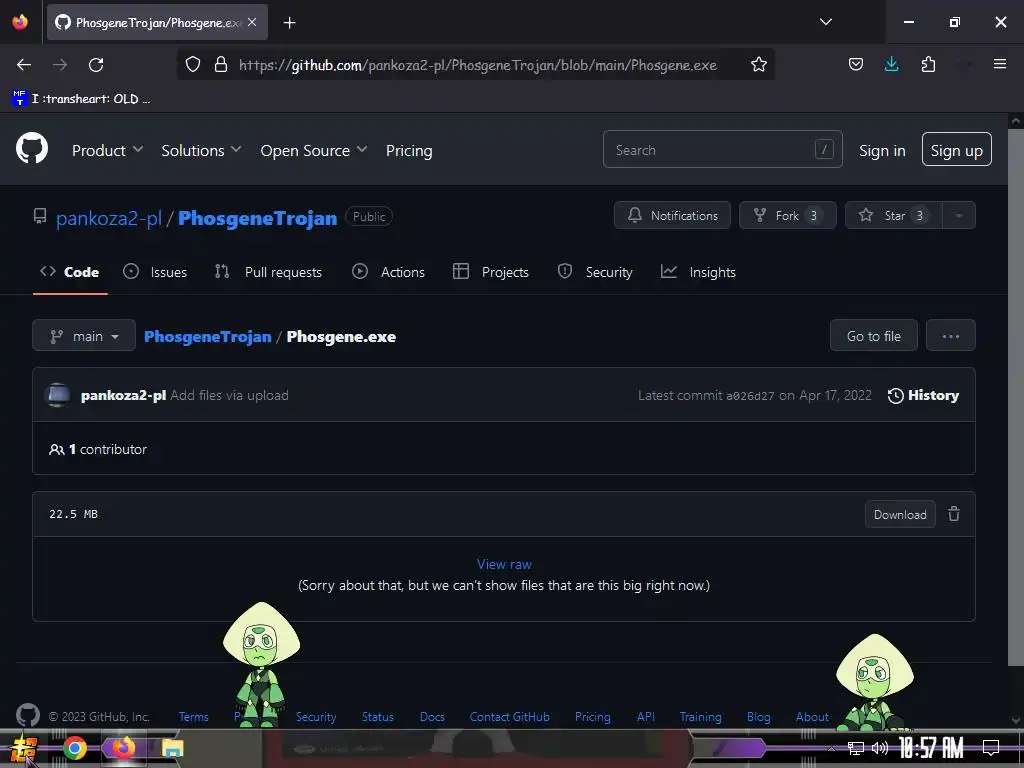Expand the Open Source menu
The image size is (1024, 768).
click(x=313, y=150)
